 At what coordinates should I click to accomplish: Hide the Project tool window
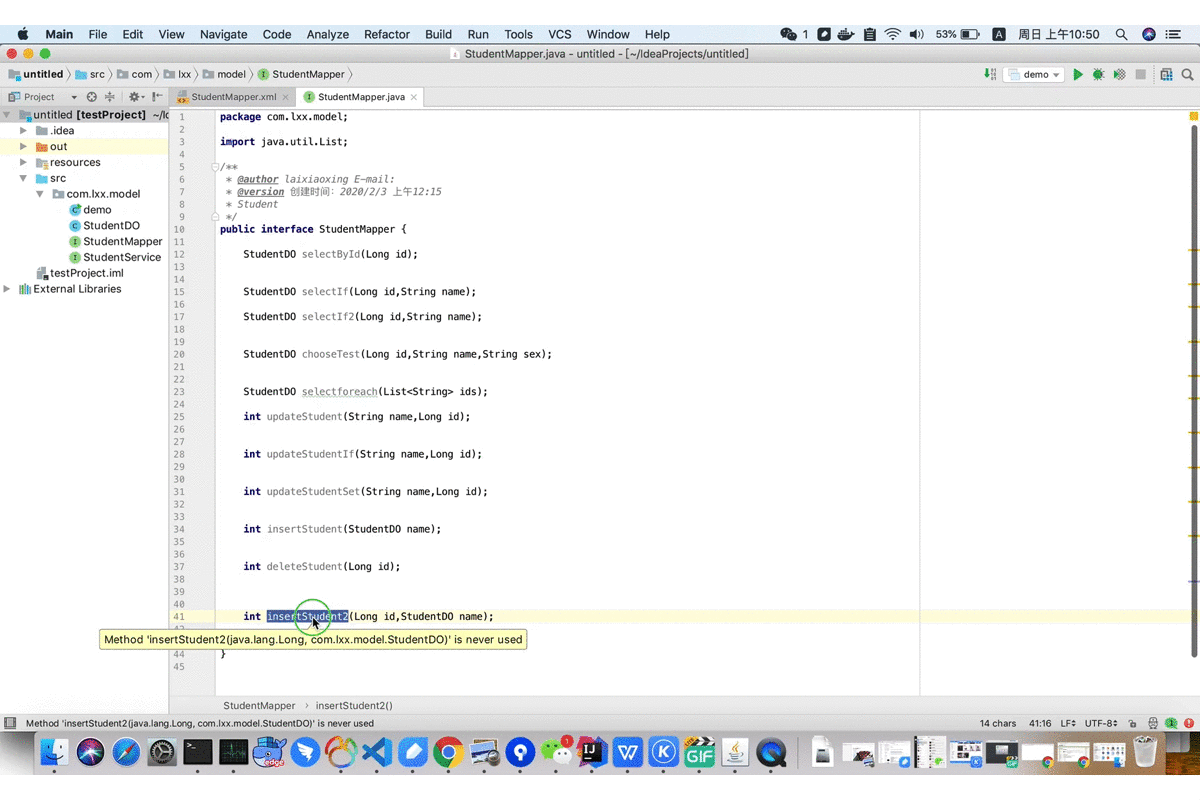(157, 97)
